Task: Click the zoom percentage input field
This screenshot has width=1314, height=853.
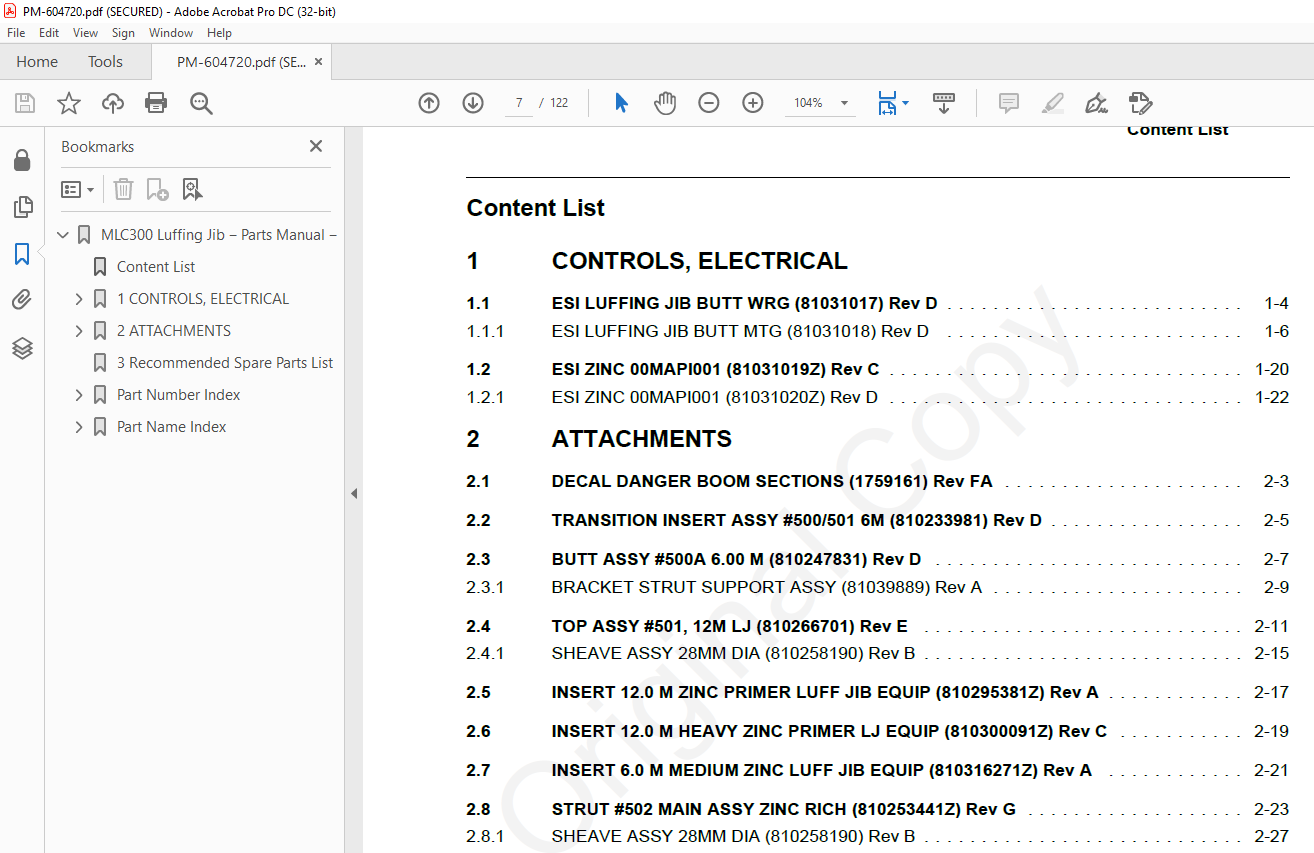Action: tap(808, 103)
